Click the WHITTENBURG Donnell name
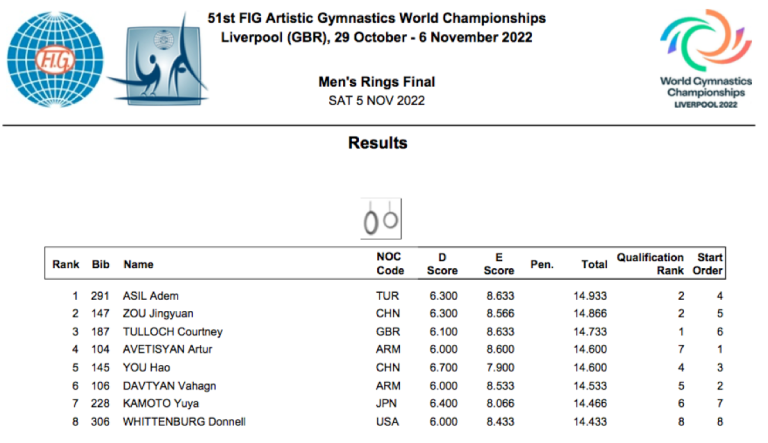 [184, 422]
